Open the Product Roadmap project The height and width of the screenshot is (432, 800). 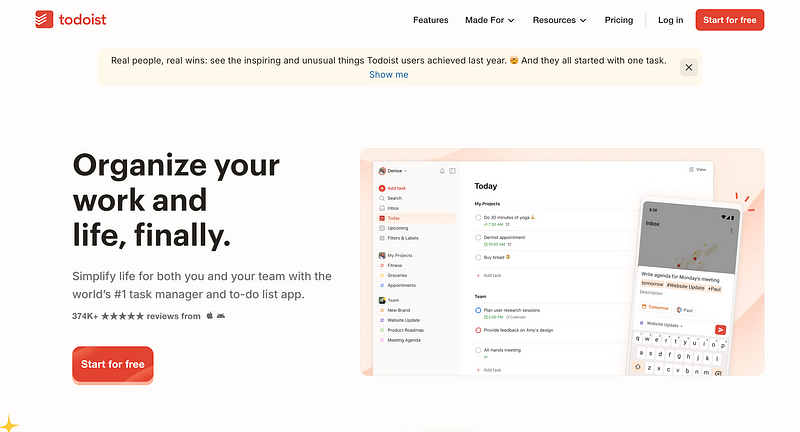402,330
